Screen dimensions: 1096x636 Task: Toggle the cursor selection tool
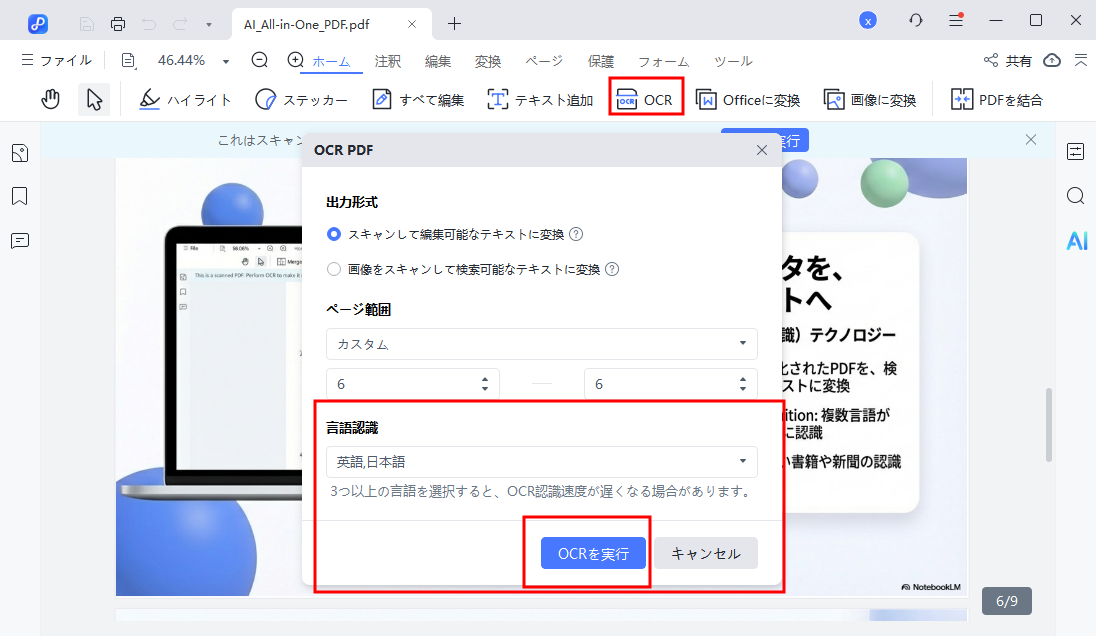point(93,99)
